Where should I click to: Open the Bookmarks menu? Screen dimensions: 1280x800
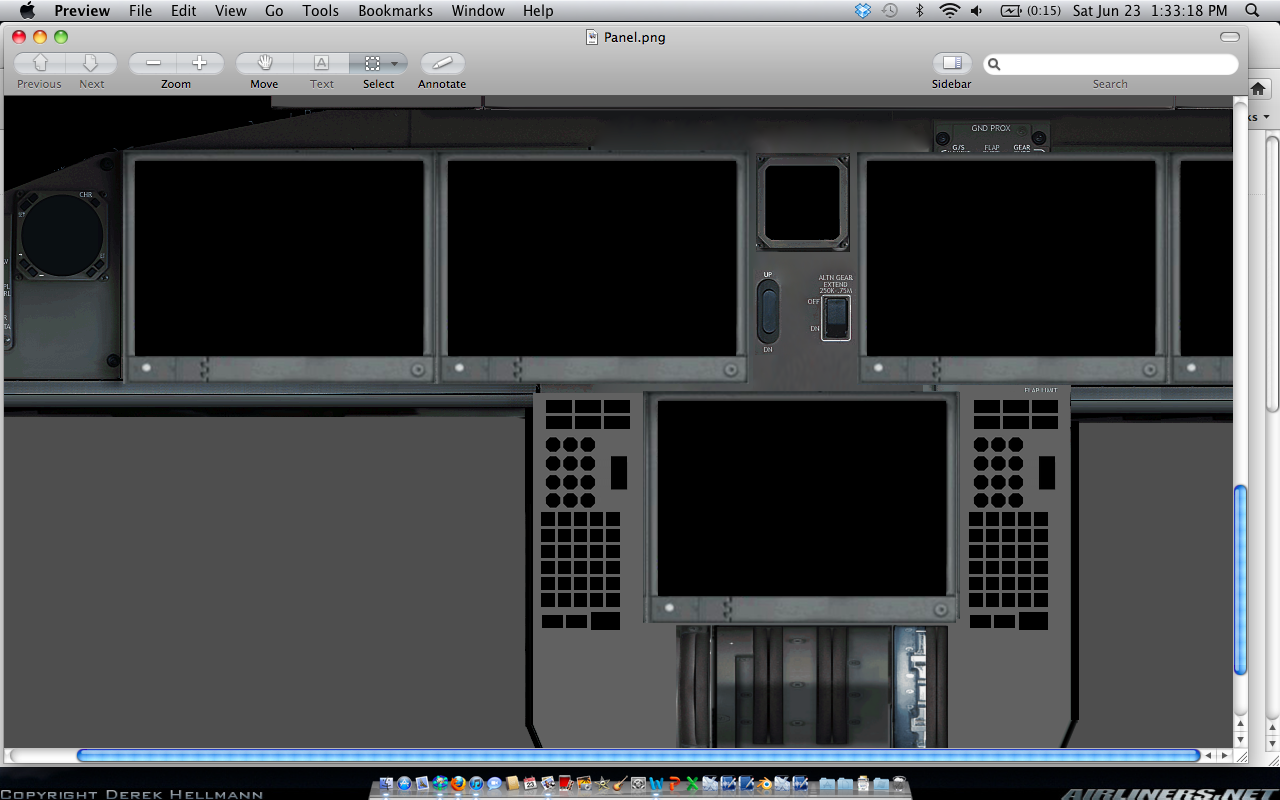coord(395,11)
